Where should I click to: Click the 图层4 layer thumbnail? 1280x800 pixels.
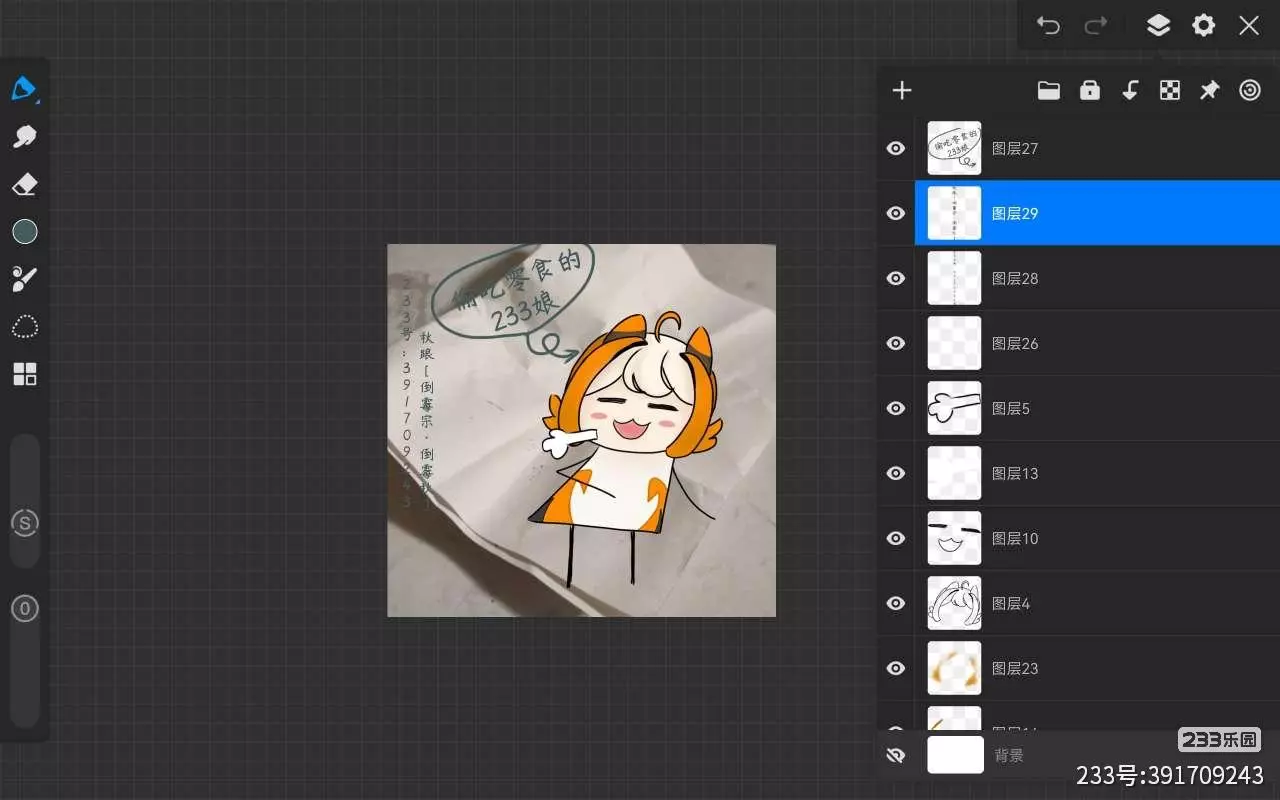(954, 603)
